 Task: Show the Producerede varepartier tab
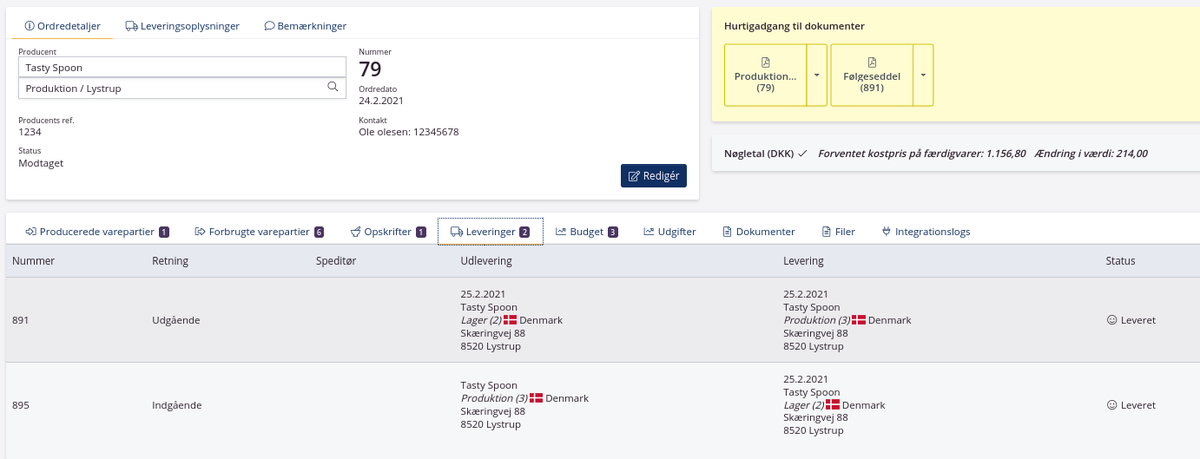coord(97,231)
